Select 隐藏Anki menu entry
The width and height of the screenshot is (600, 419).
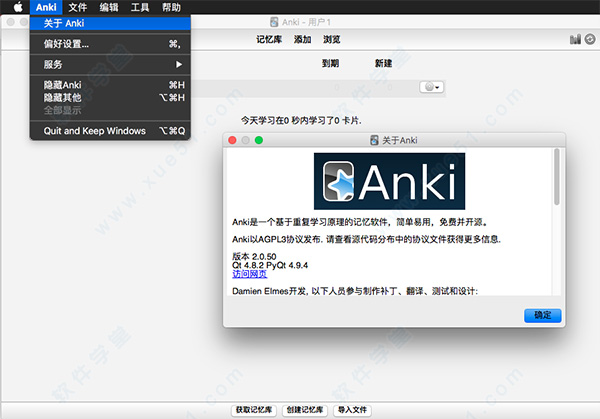point(110,85)
